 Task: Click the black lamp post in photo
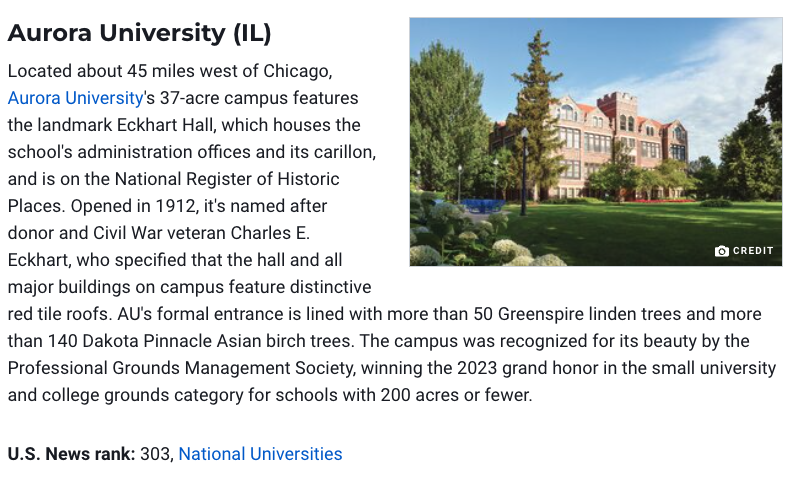tap(524, 172)
